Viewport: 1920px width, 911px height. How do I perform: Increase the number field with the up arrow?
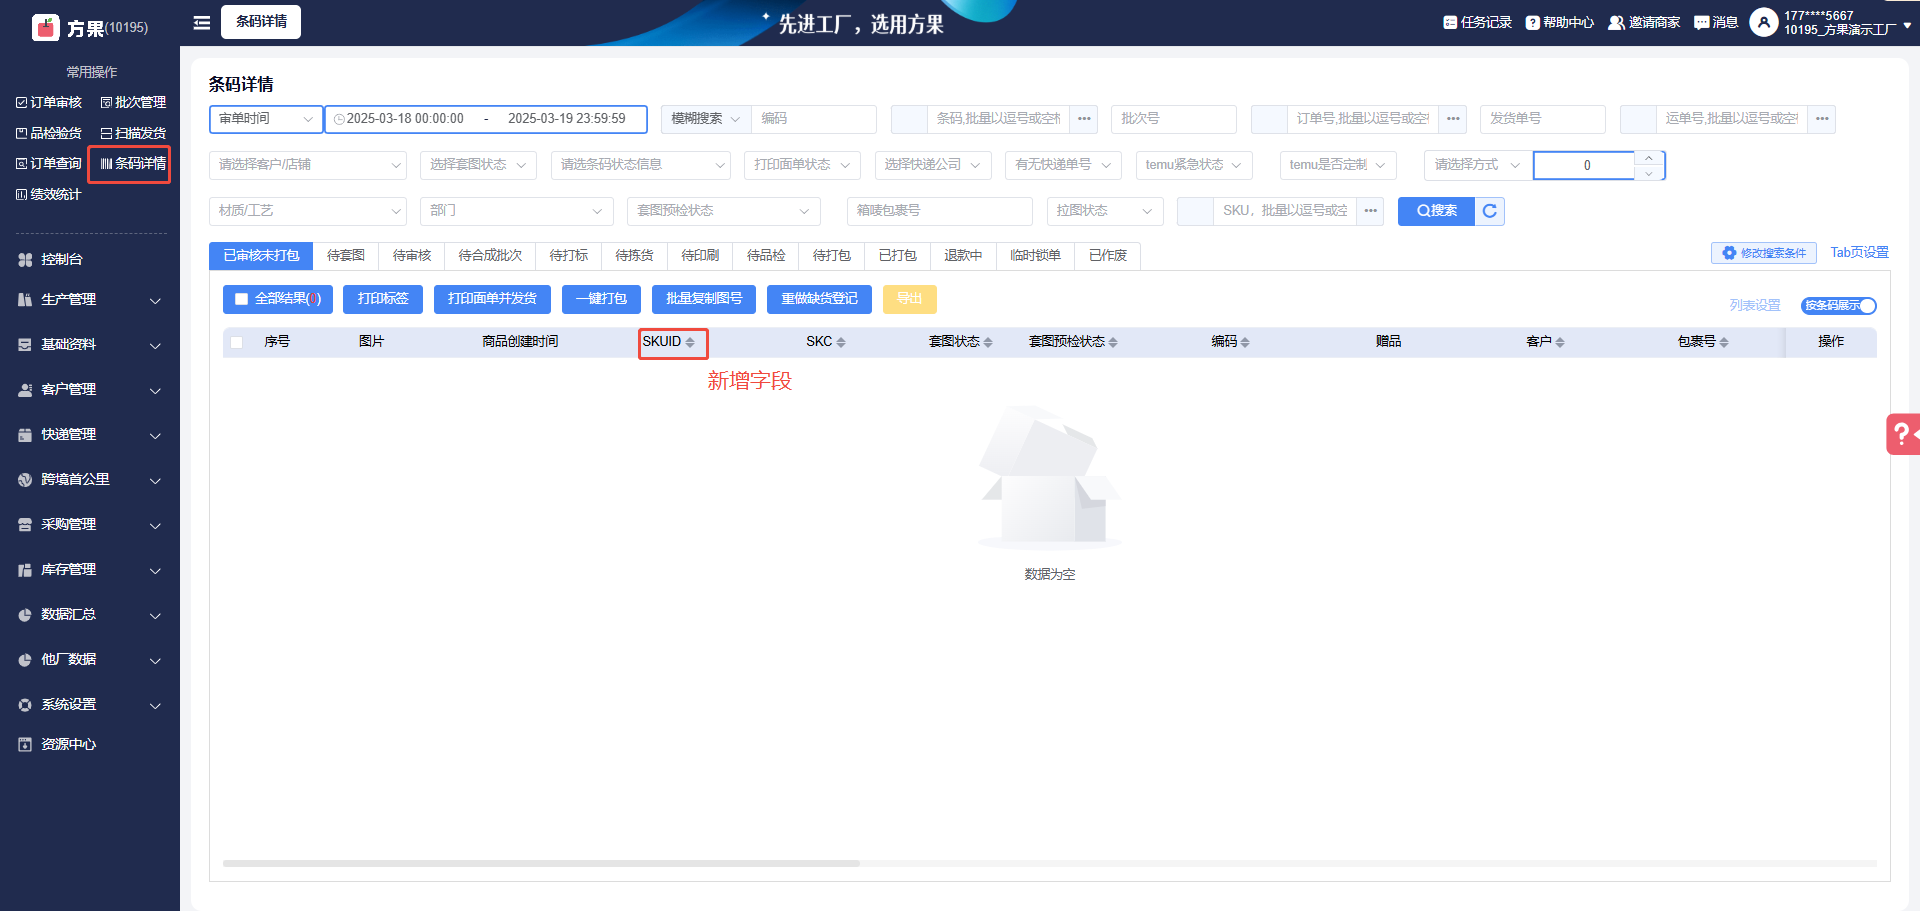coord(1649,158)
